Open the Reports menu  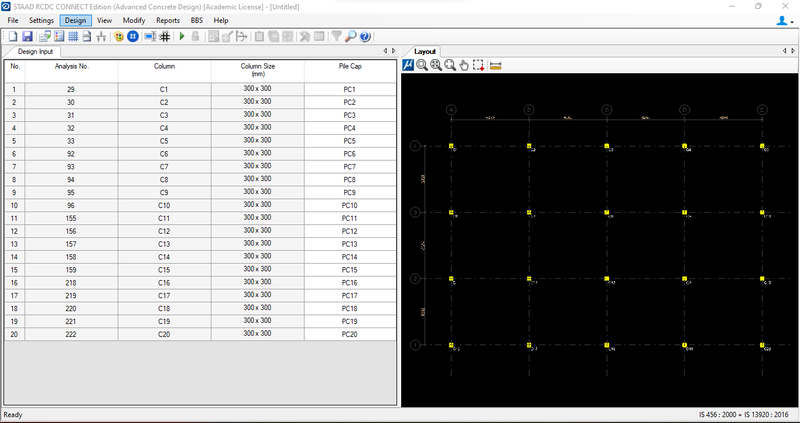click(168, 20)
